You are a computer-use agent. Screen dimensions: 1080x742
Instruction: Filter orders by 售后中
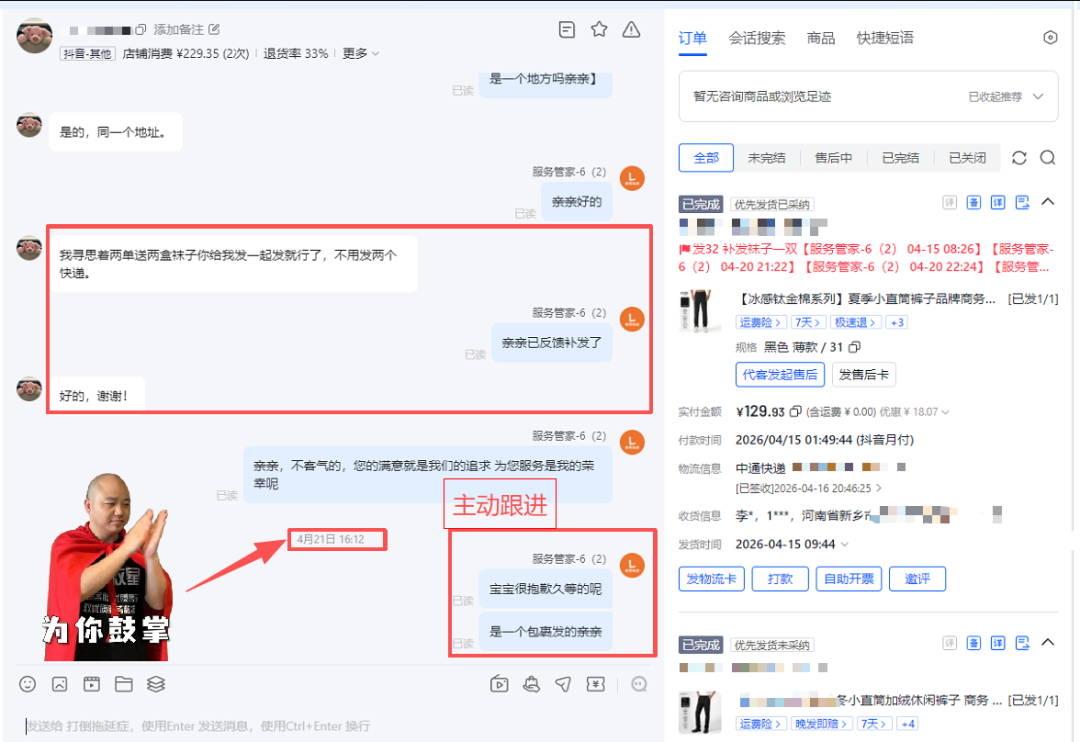833,158
